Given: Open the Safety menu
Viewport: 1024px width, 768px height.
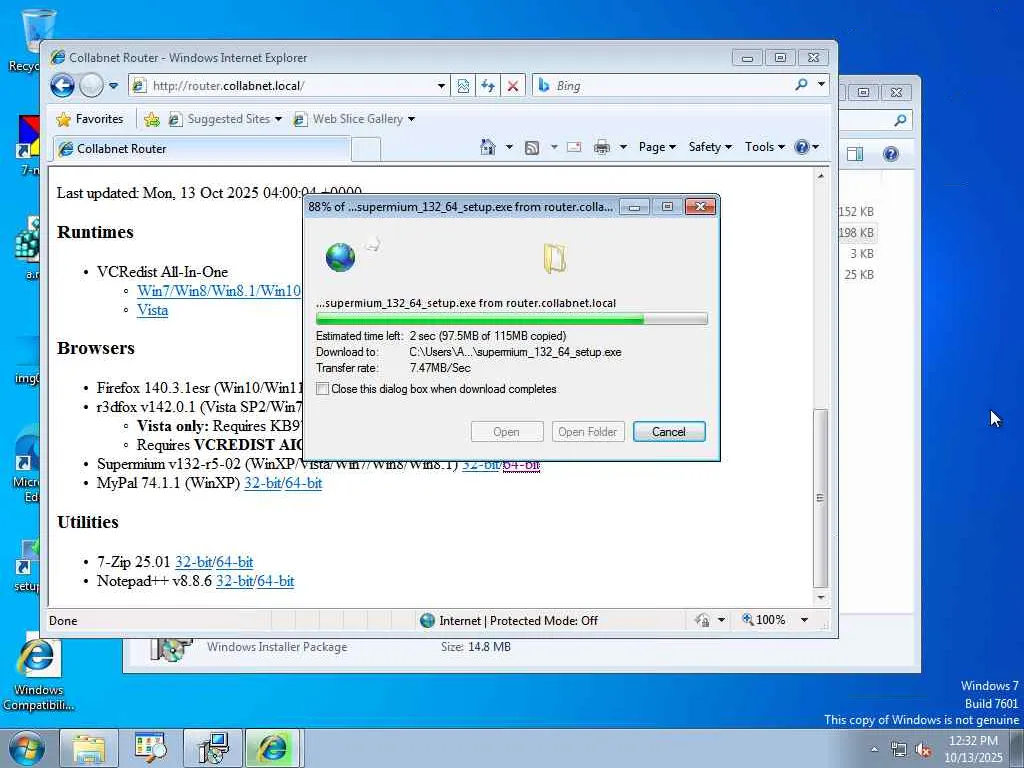Looking at the screenshot, I should click(x=710, y=147).
